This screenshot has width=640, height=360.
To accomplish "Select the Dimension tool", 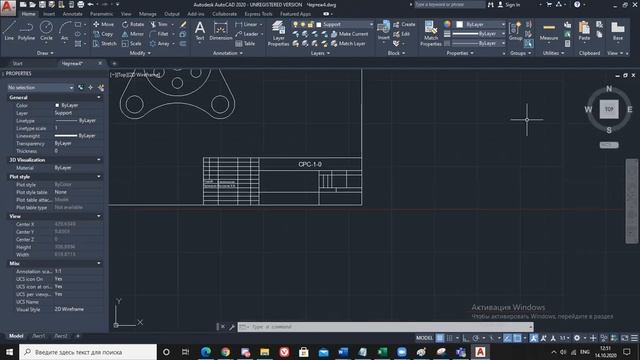I will pyautogui.click(x=221, y=31).
